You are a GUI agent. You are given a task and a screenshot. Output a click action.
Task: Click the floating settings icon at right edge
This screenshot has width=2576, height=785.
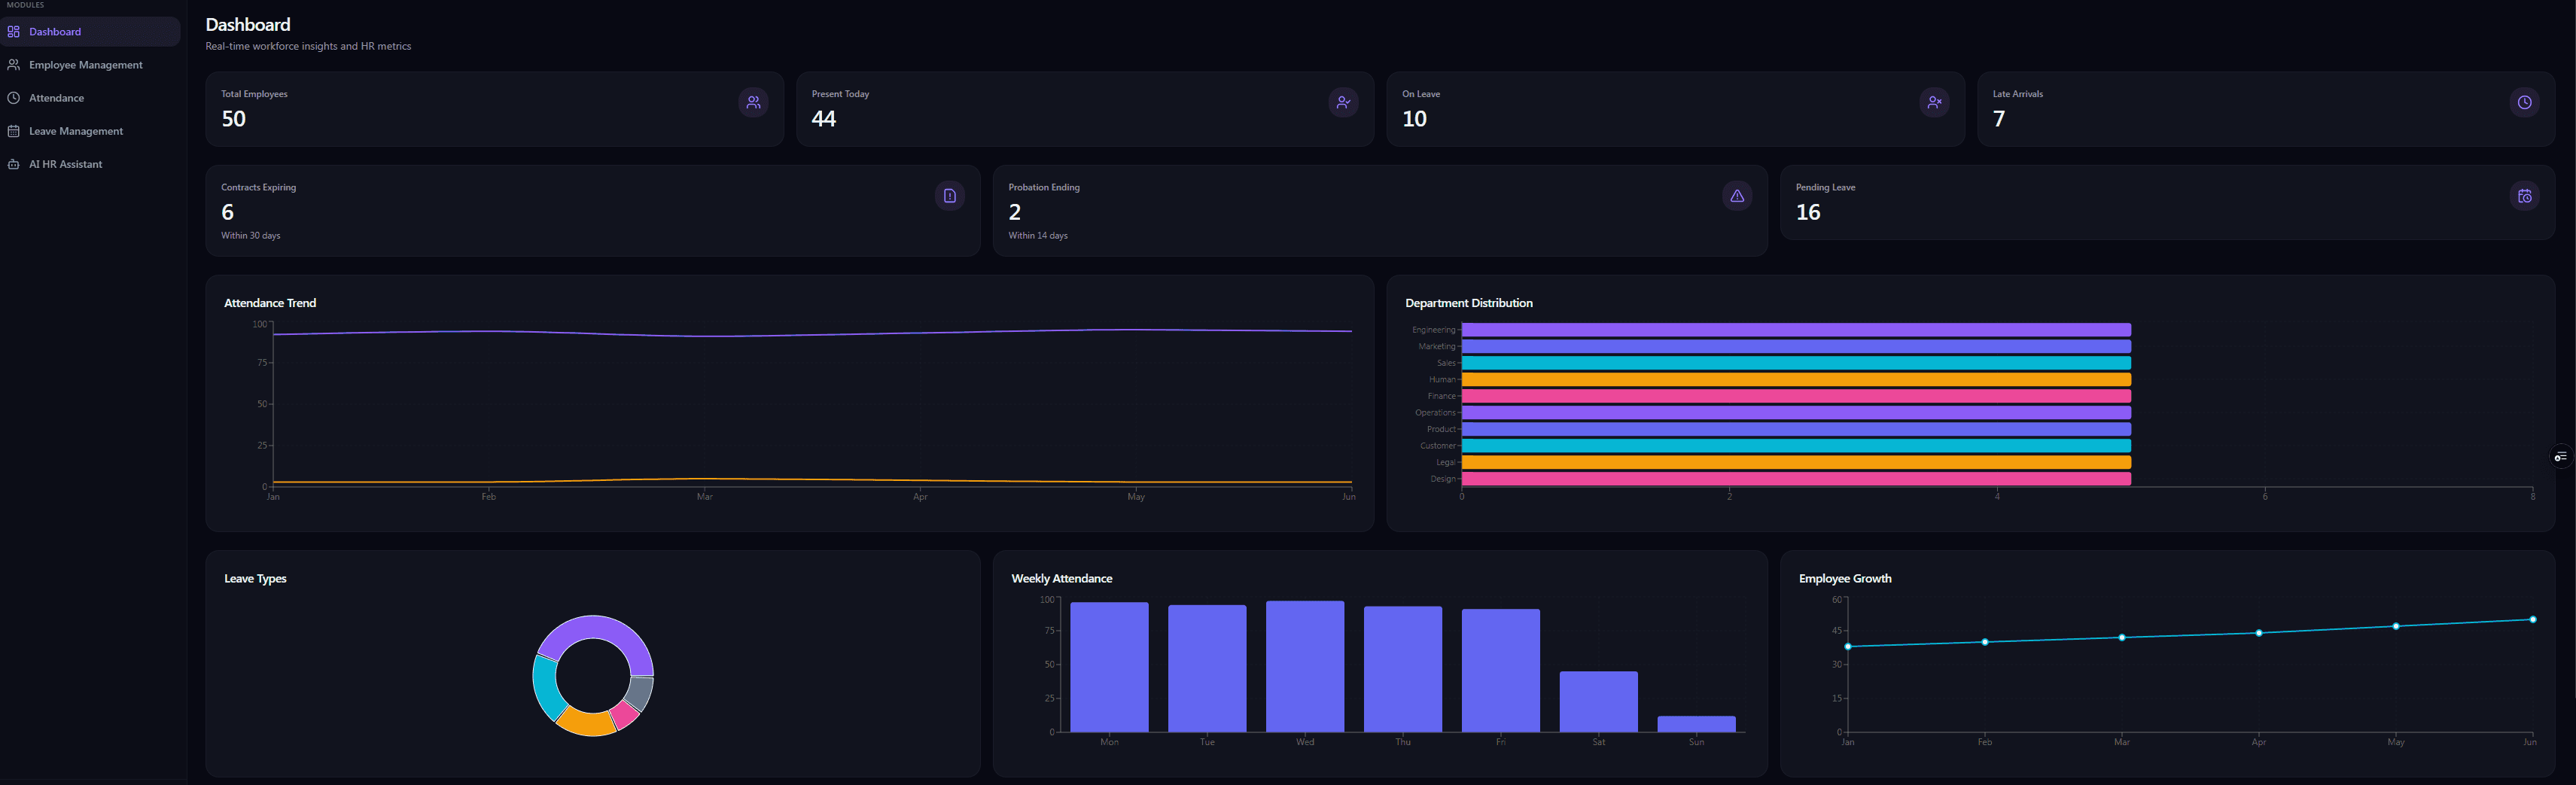click(x=2561, y=457)
